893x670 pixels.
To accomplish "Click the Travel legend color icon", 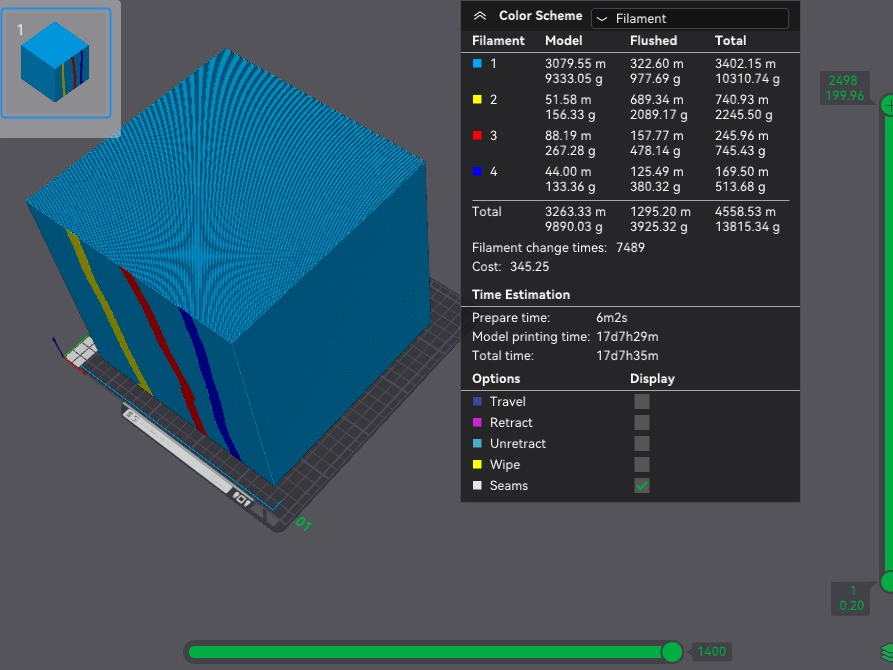I will point(477,402).
